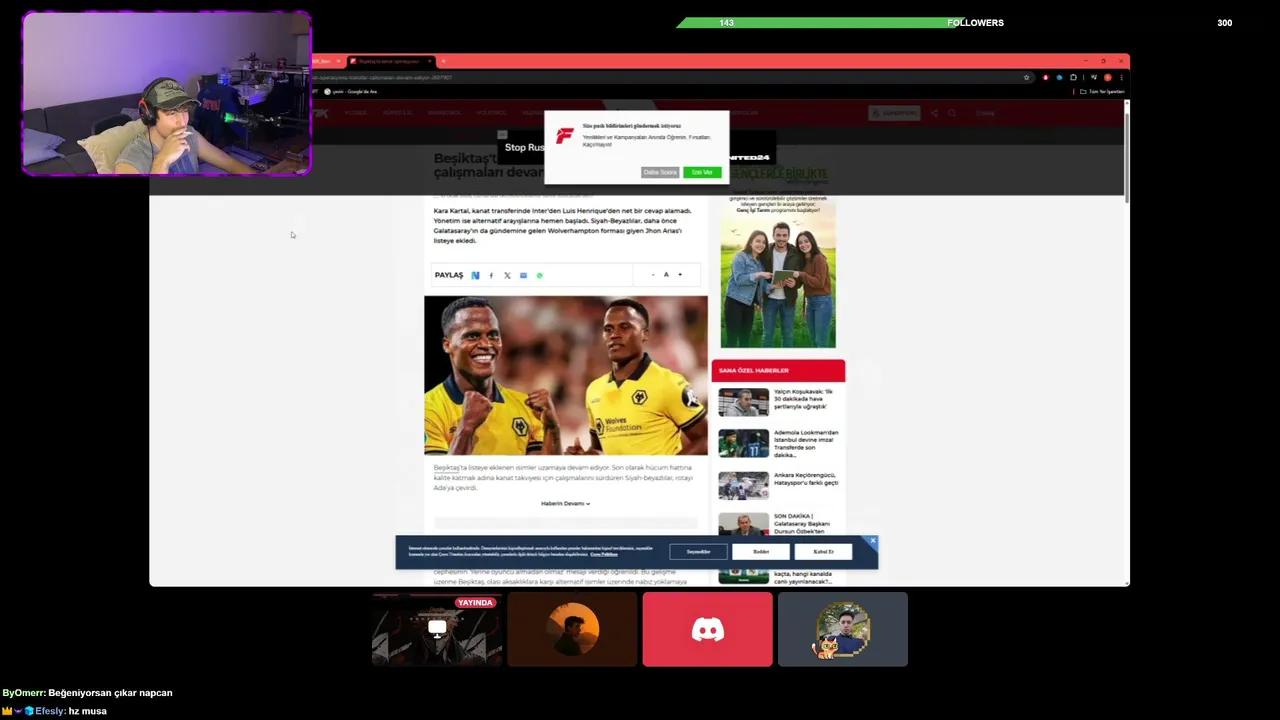This screenshot has width=1280, height=720.
Task: Click the Lookman news thumbnail
Action: tap(743, 443)
